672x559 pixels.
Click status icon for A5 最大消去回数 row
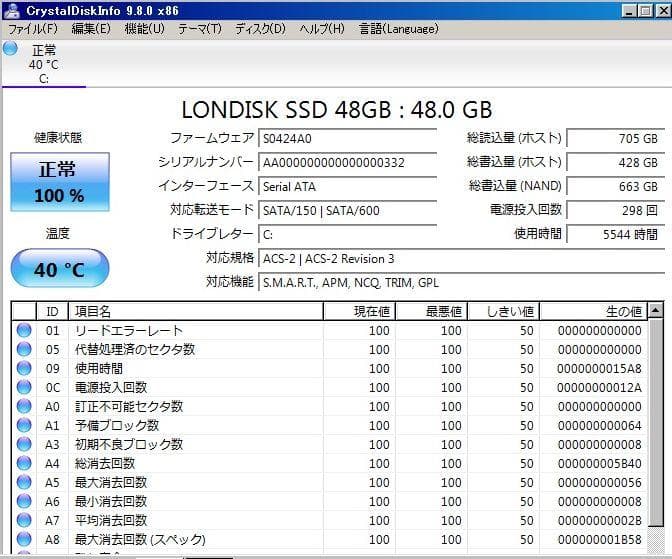coord(24,482)
